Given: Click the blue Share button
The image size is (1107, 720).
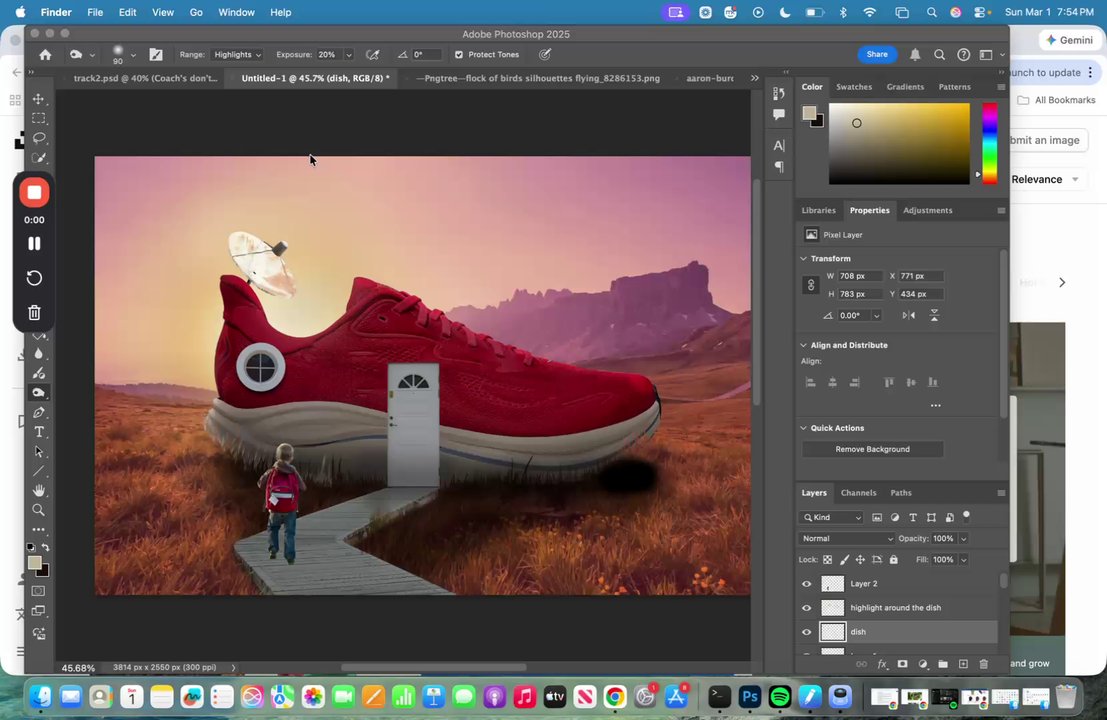Looking at the screenshot, I should click(x=877, y=55).
